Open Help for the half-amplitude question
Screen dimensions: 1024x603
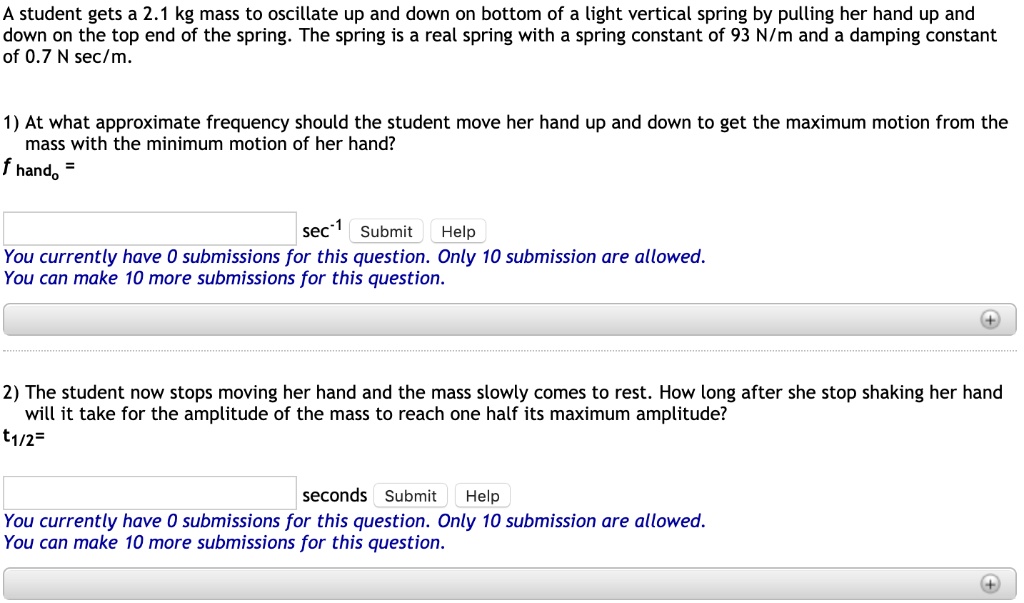pos(482,496)
